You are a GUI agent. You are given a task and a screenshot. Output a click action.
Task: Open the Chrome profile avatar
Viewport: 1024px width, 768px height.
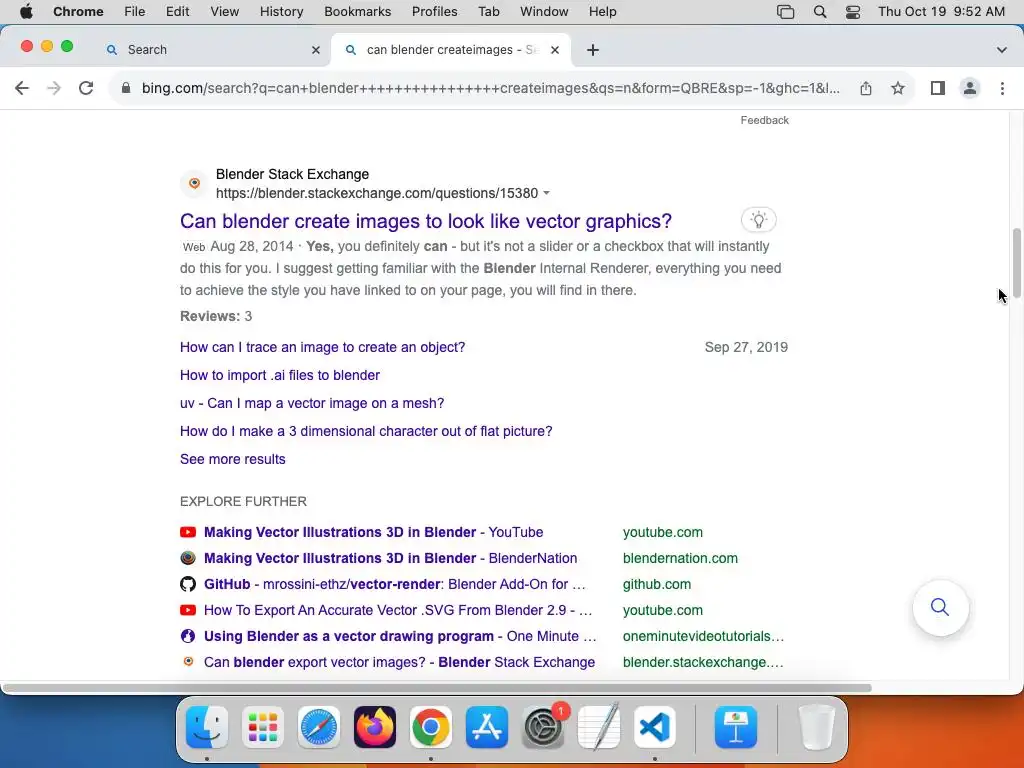click(x=970, y=88)
